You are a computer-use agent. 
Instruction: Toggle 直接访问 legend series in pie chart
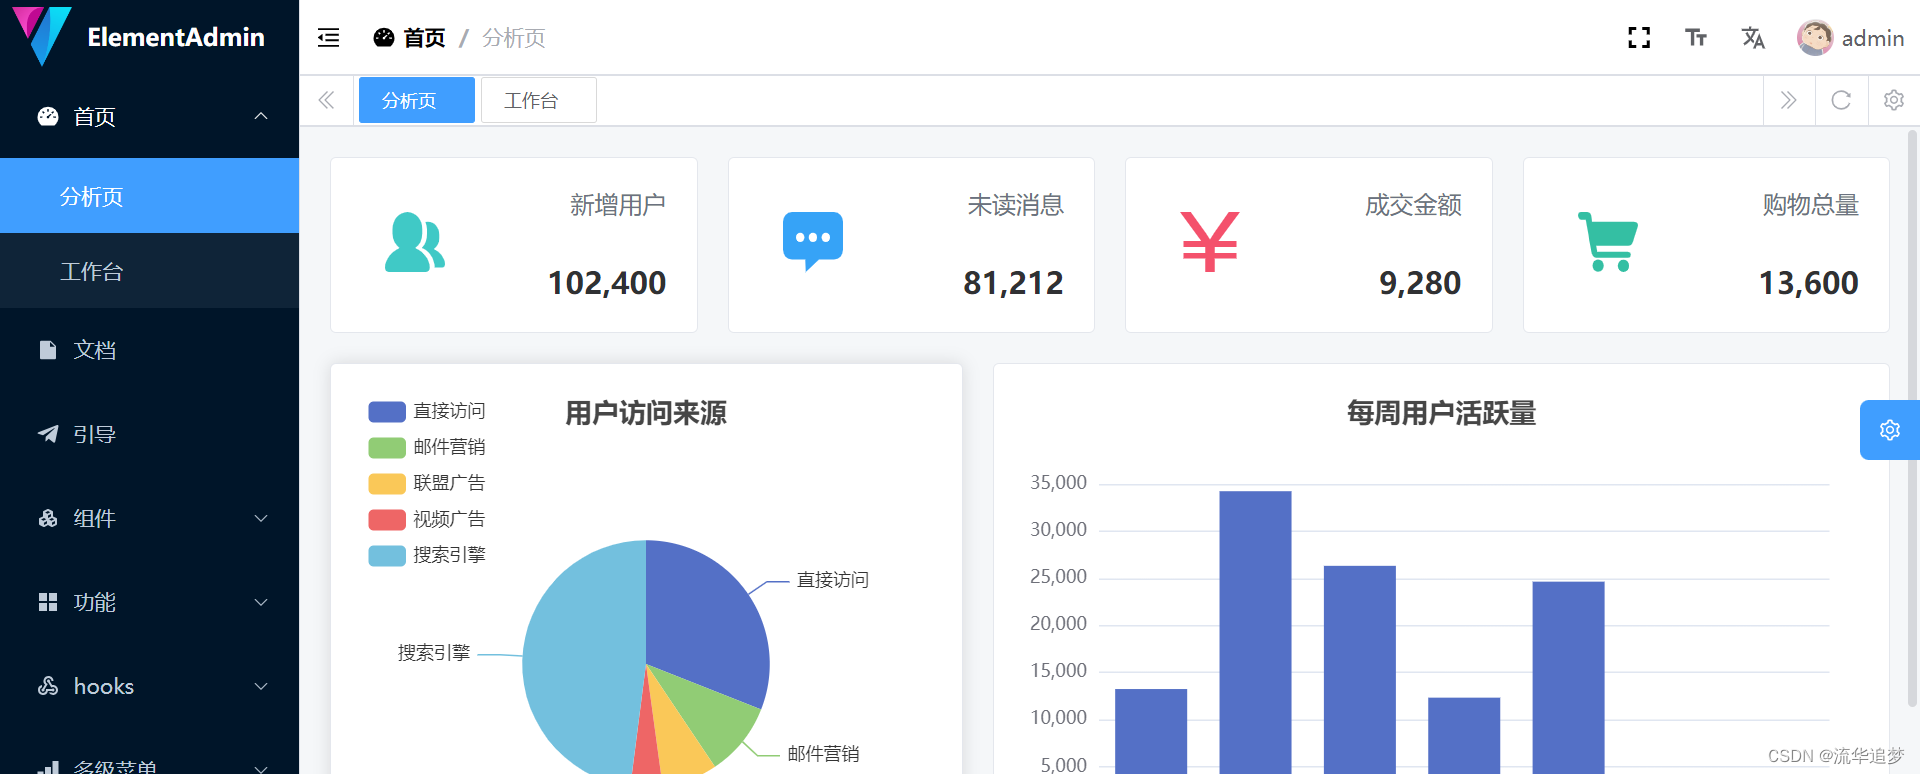[x=427, y=411]
